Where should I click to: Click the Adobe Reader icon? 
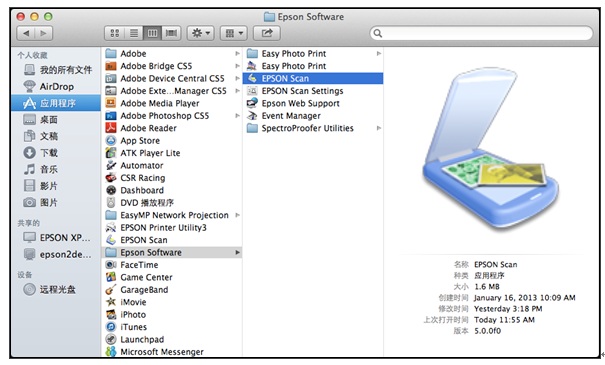[111, 128]
